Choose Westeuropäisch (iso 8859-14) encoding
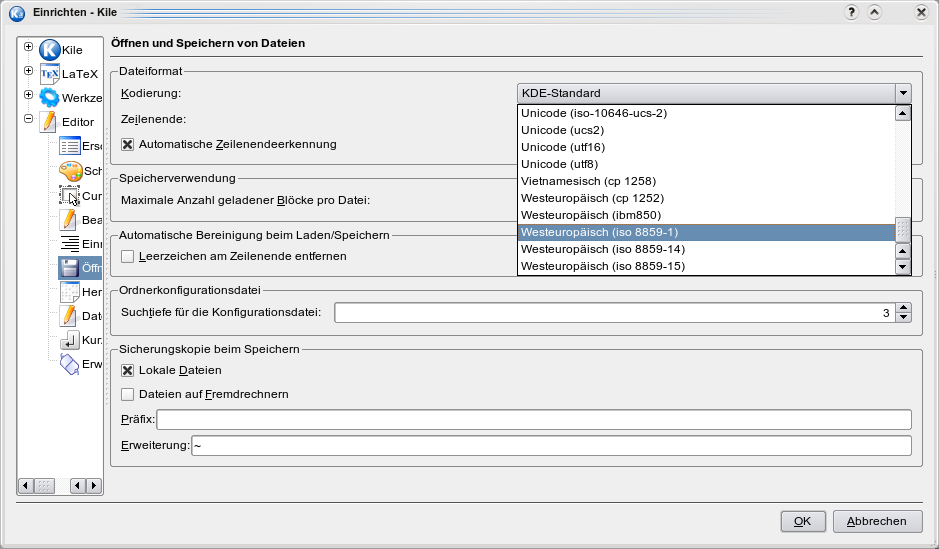 [x=707, y=249]
